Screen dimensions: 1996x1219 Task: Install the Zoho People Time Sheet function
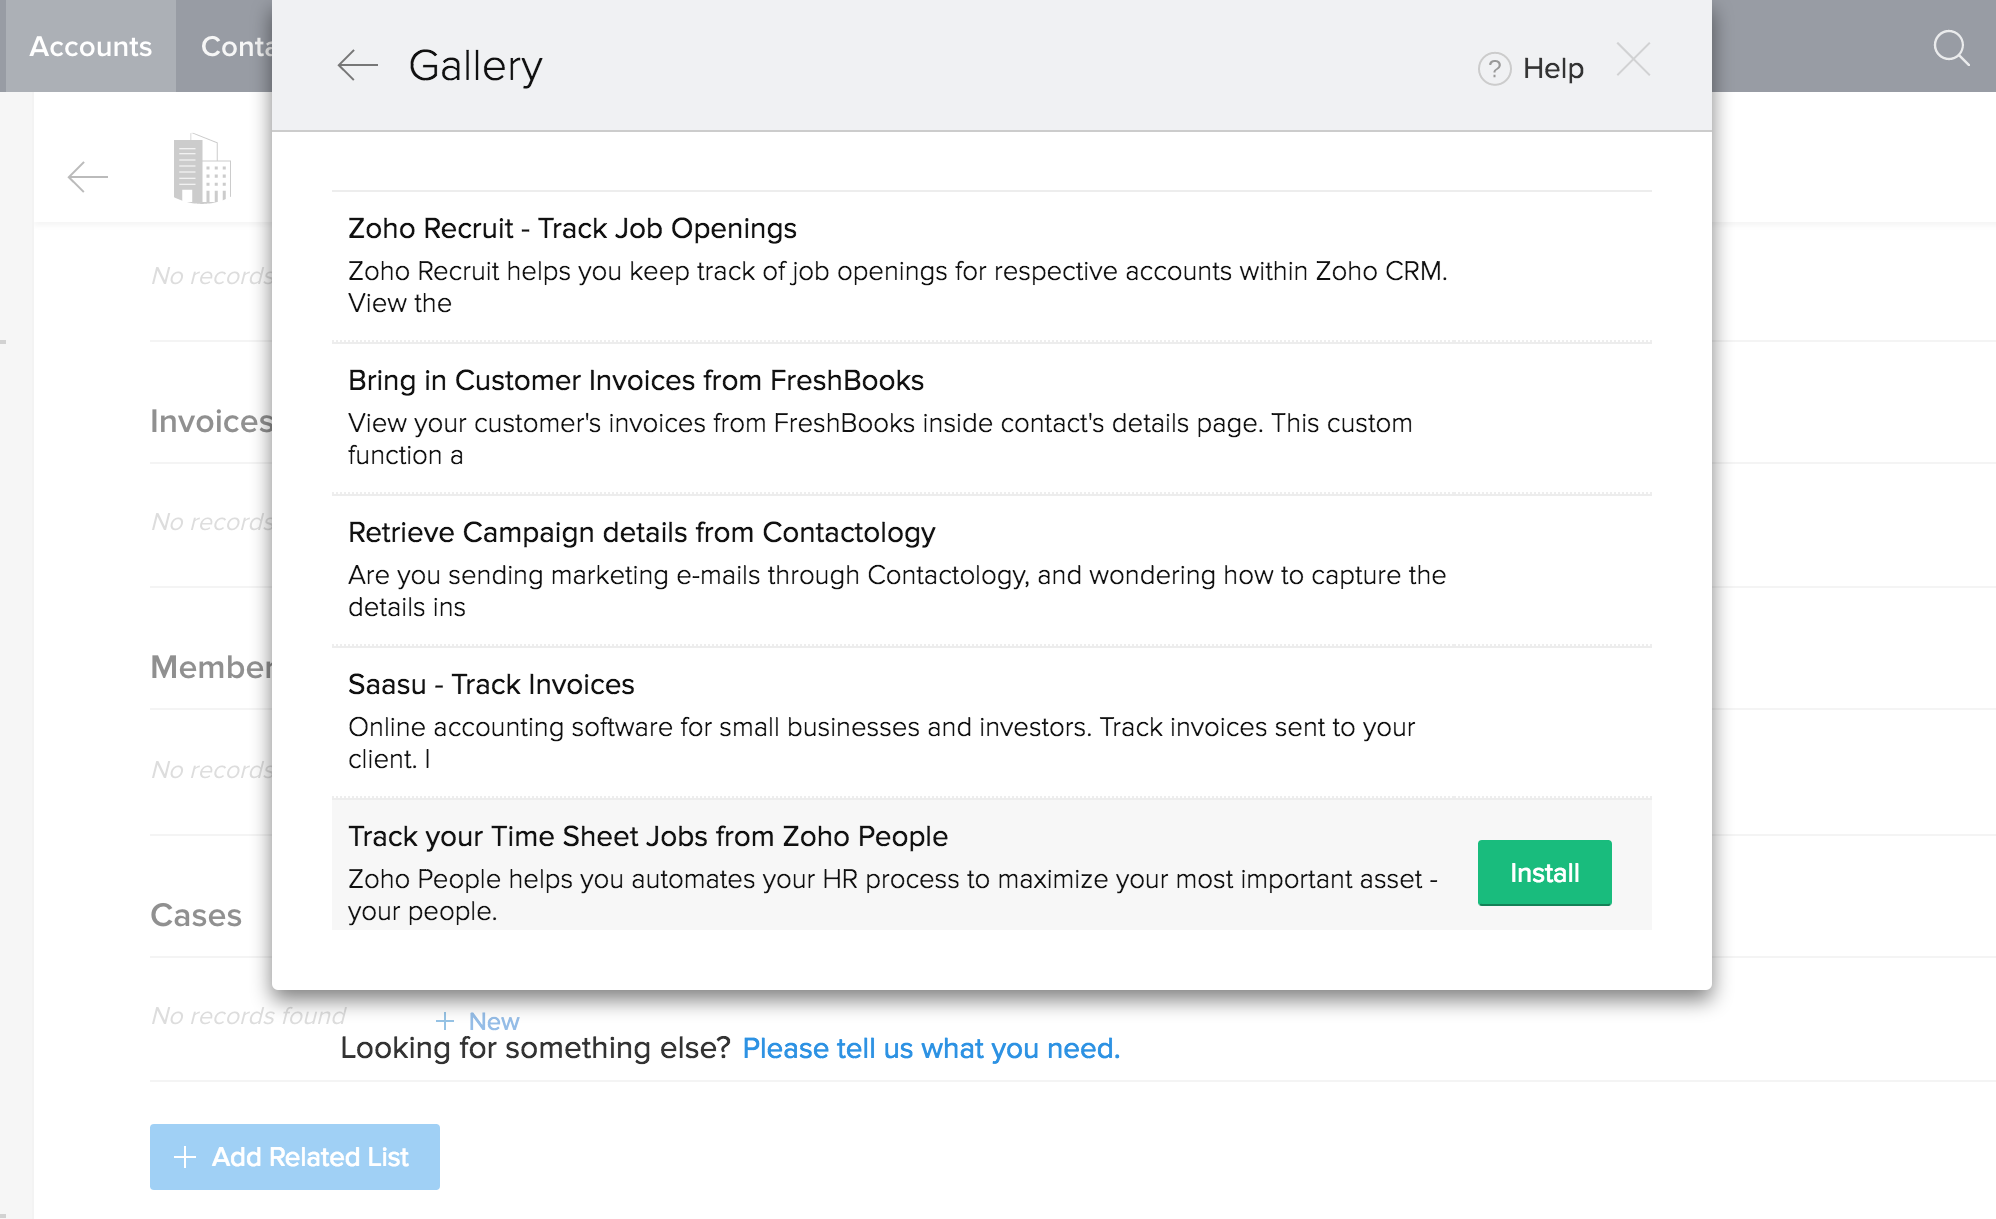(1543, 873)
